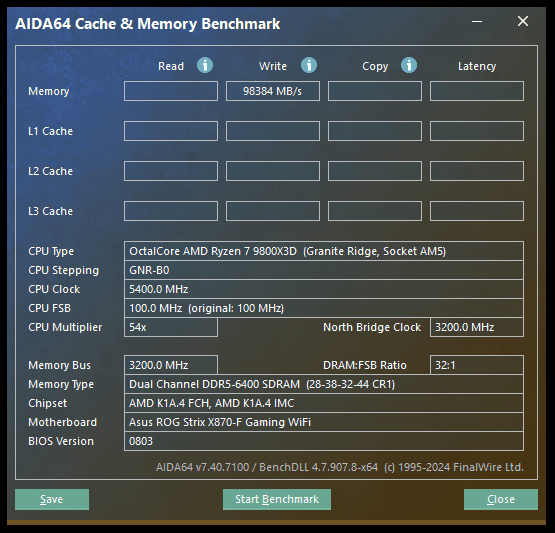Click the CPU Clock value 5400.0 MHz

tap(324, 289)
